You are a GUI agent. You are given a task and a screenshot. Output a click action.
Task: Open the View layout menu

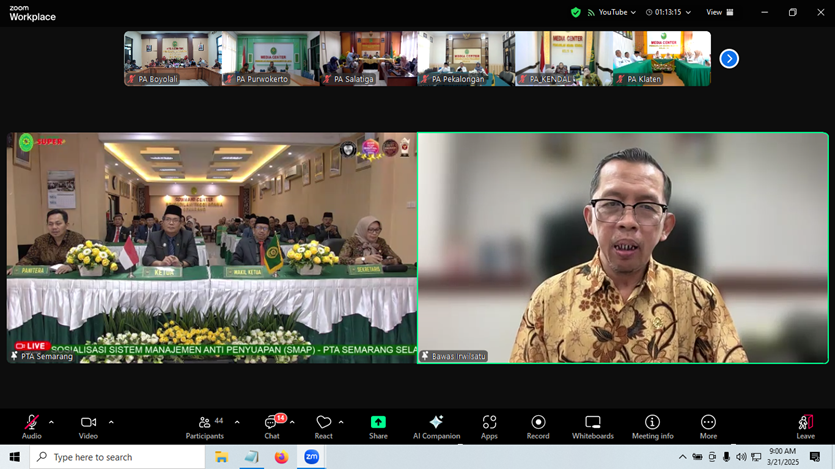tap(719, 13)
